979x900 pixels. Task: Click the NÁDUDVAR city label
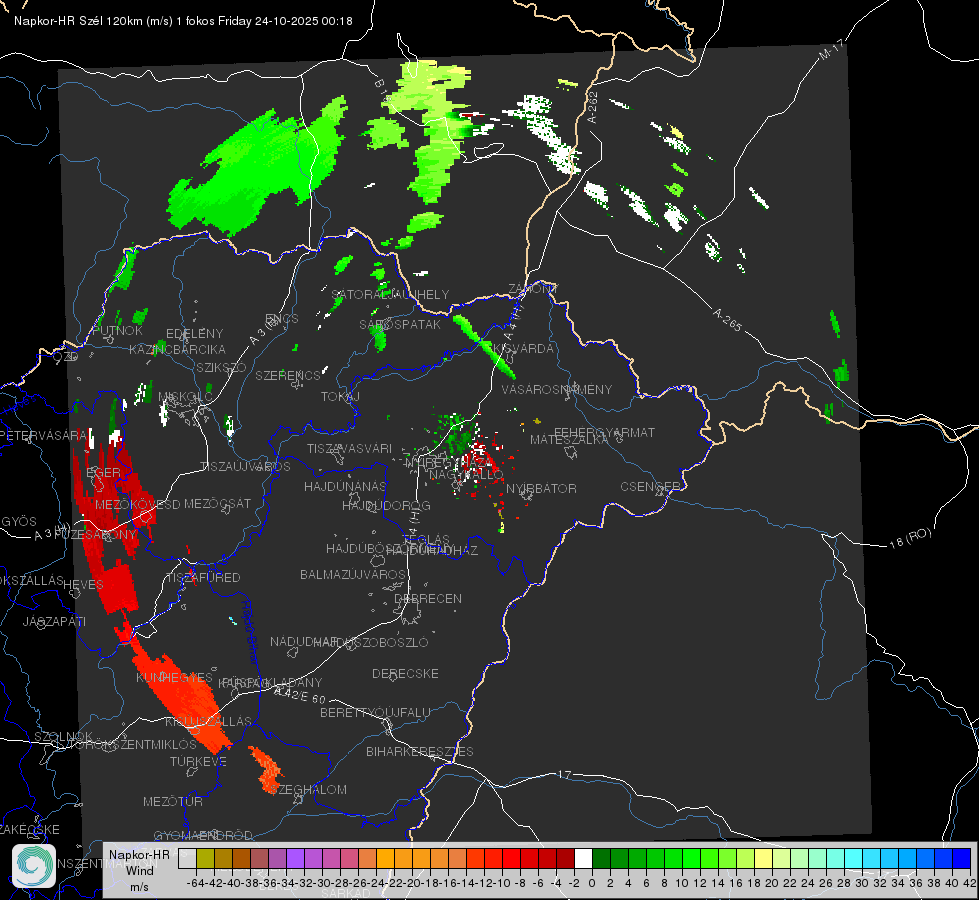coord(304,642)
